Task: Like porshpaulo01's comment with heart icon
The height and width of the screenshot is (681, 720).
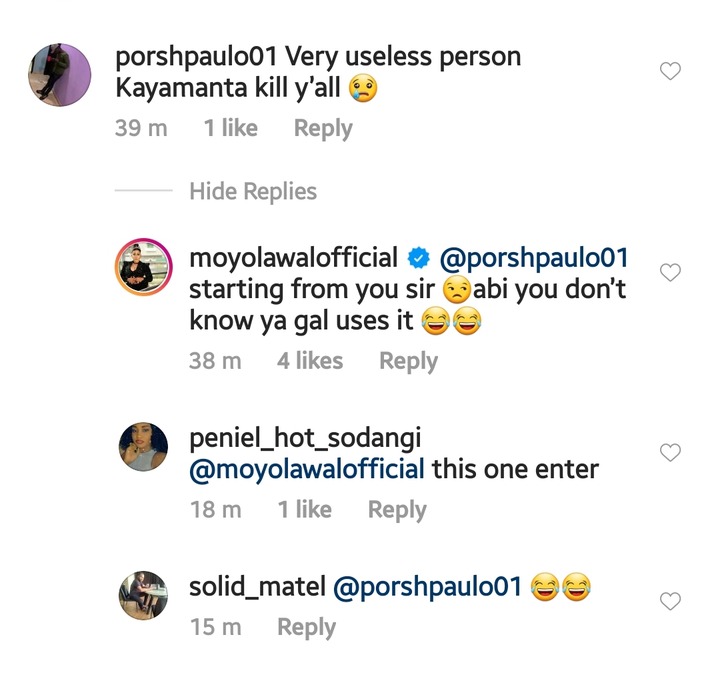Action: (671, 71)
